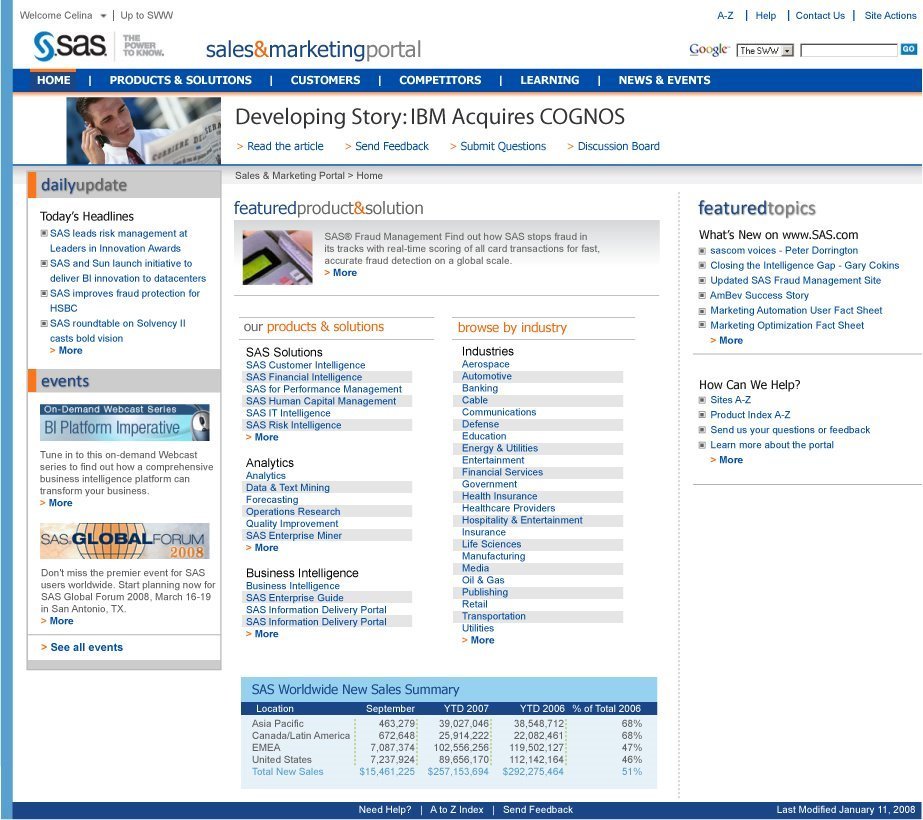Click More under Business Intelligence section
Screen dimensions: 923x820
click(266, 634)
